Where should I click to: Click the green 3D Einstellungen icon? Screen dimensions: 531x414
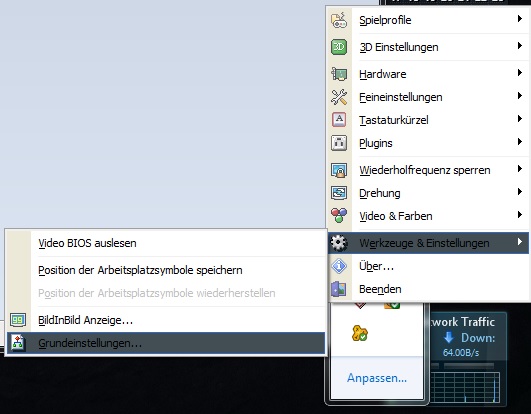(x=339, y=47)
